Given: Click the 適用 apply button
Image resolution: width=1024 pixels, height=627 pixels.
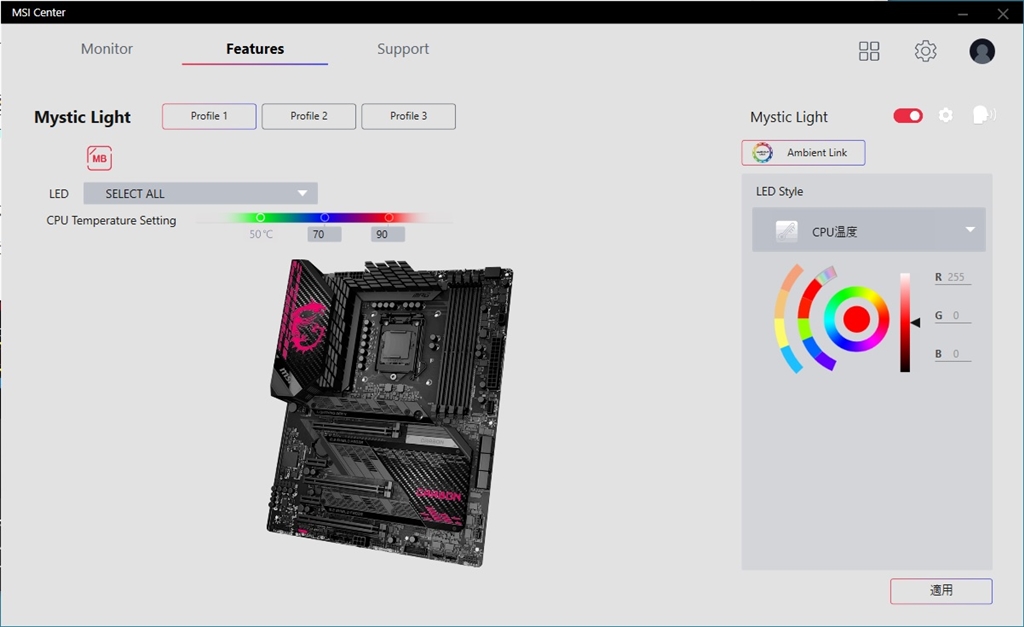Looking at the screenshot, I should pyautogui.click(x=941, y=590).
